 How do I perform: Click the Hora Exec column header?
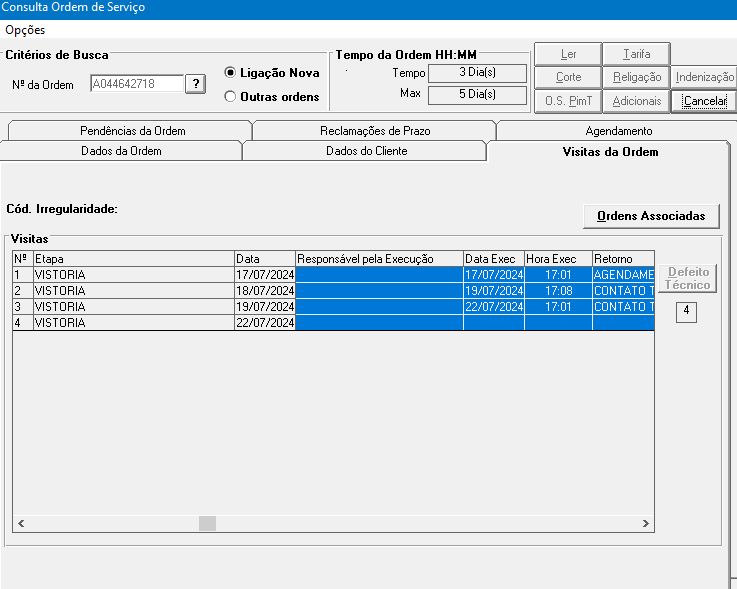click(558, 259)
